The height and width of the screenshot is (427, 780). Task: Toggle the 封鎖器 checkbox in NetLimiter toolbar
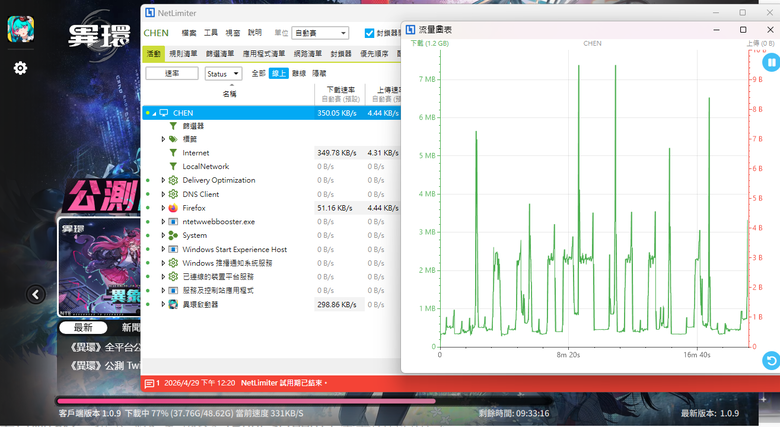(x=369, y=33)
